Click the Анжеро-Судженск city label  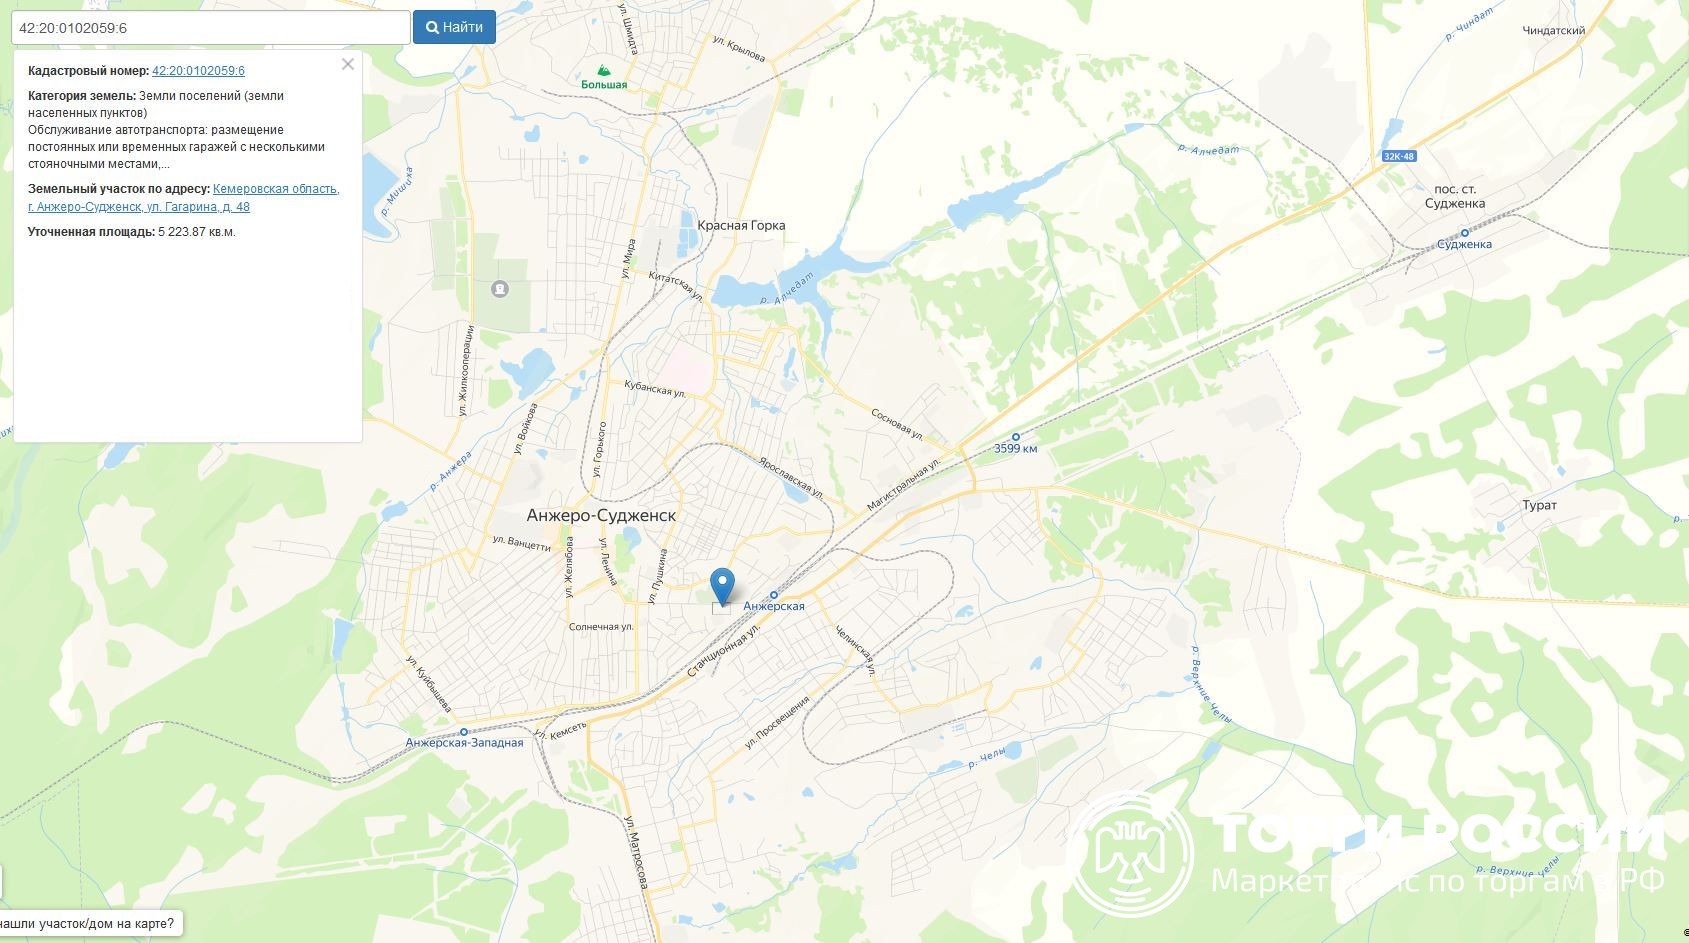(601, 515)
